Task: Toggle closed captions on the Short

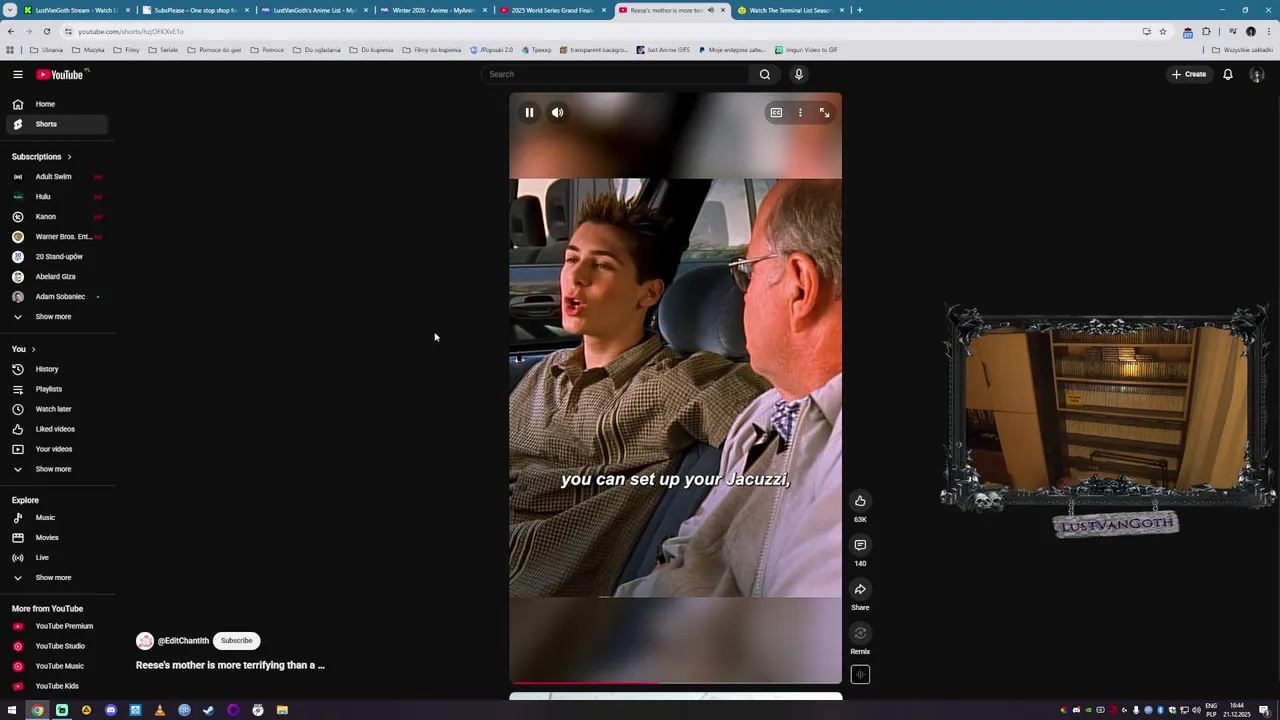Action: point(776,113)
